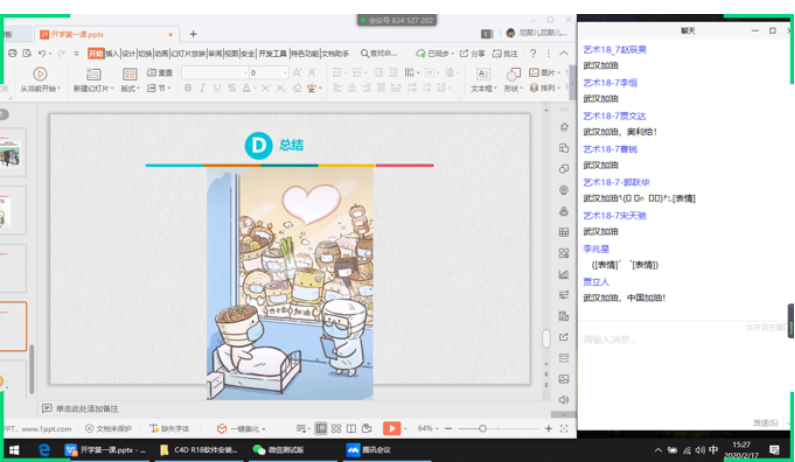The width and height of the screenshot is (795, 462).
Task: Click the zoom slider in the status bar
Action: click(482, 428)
